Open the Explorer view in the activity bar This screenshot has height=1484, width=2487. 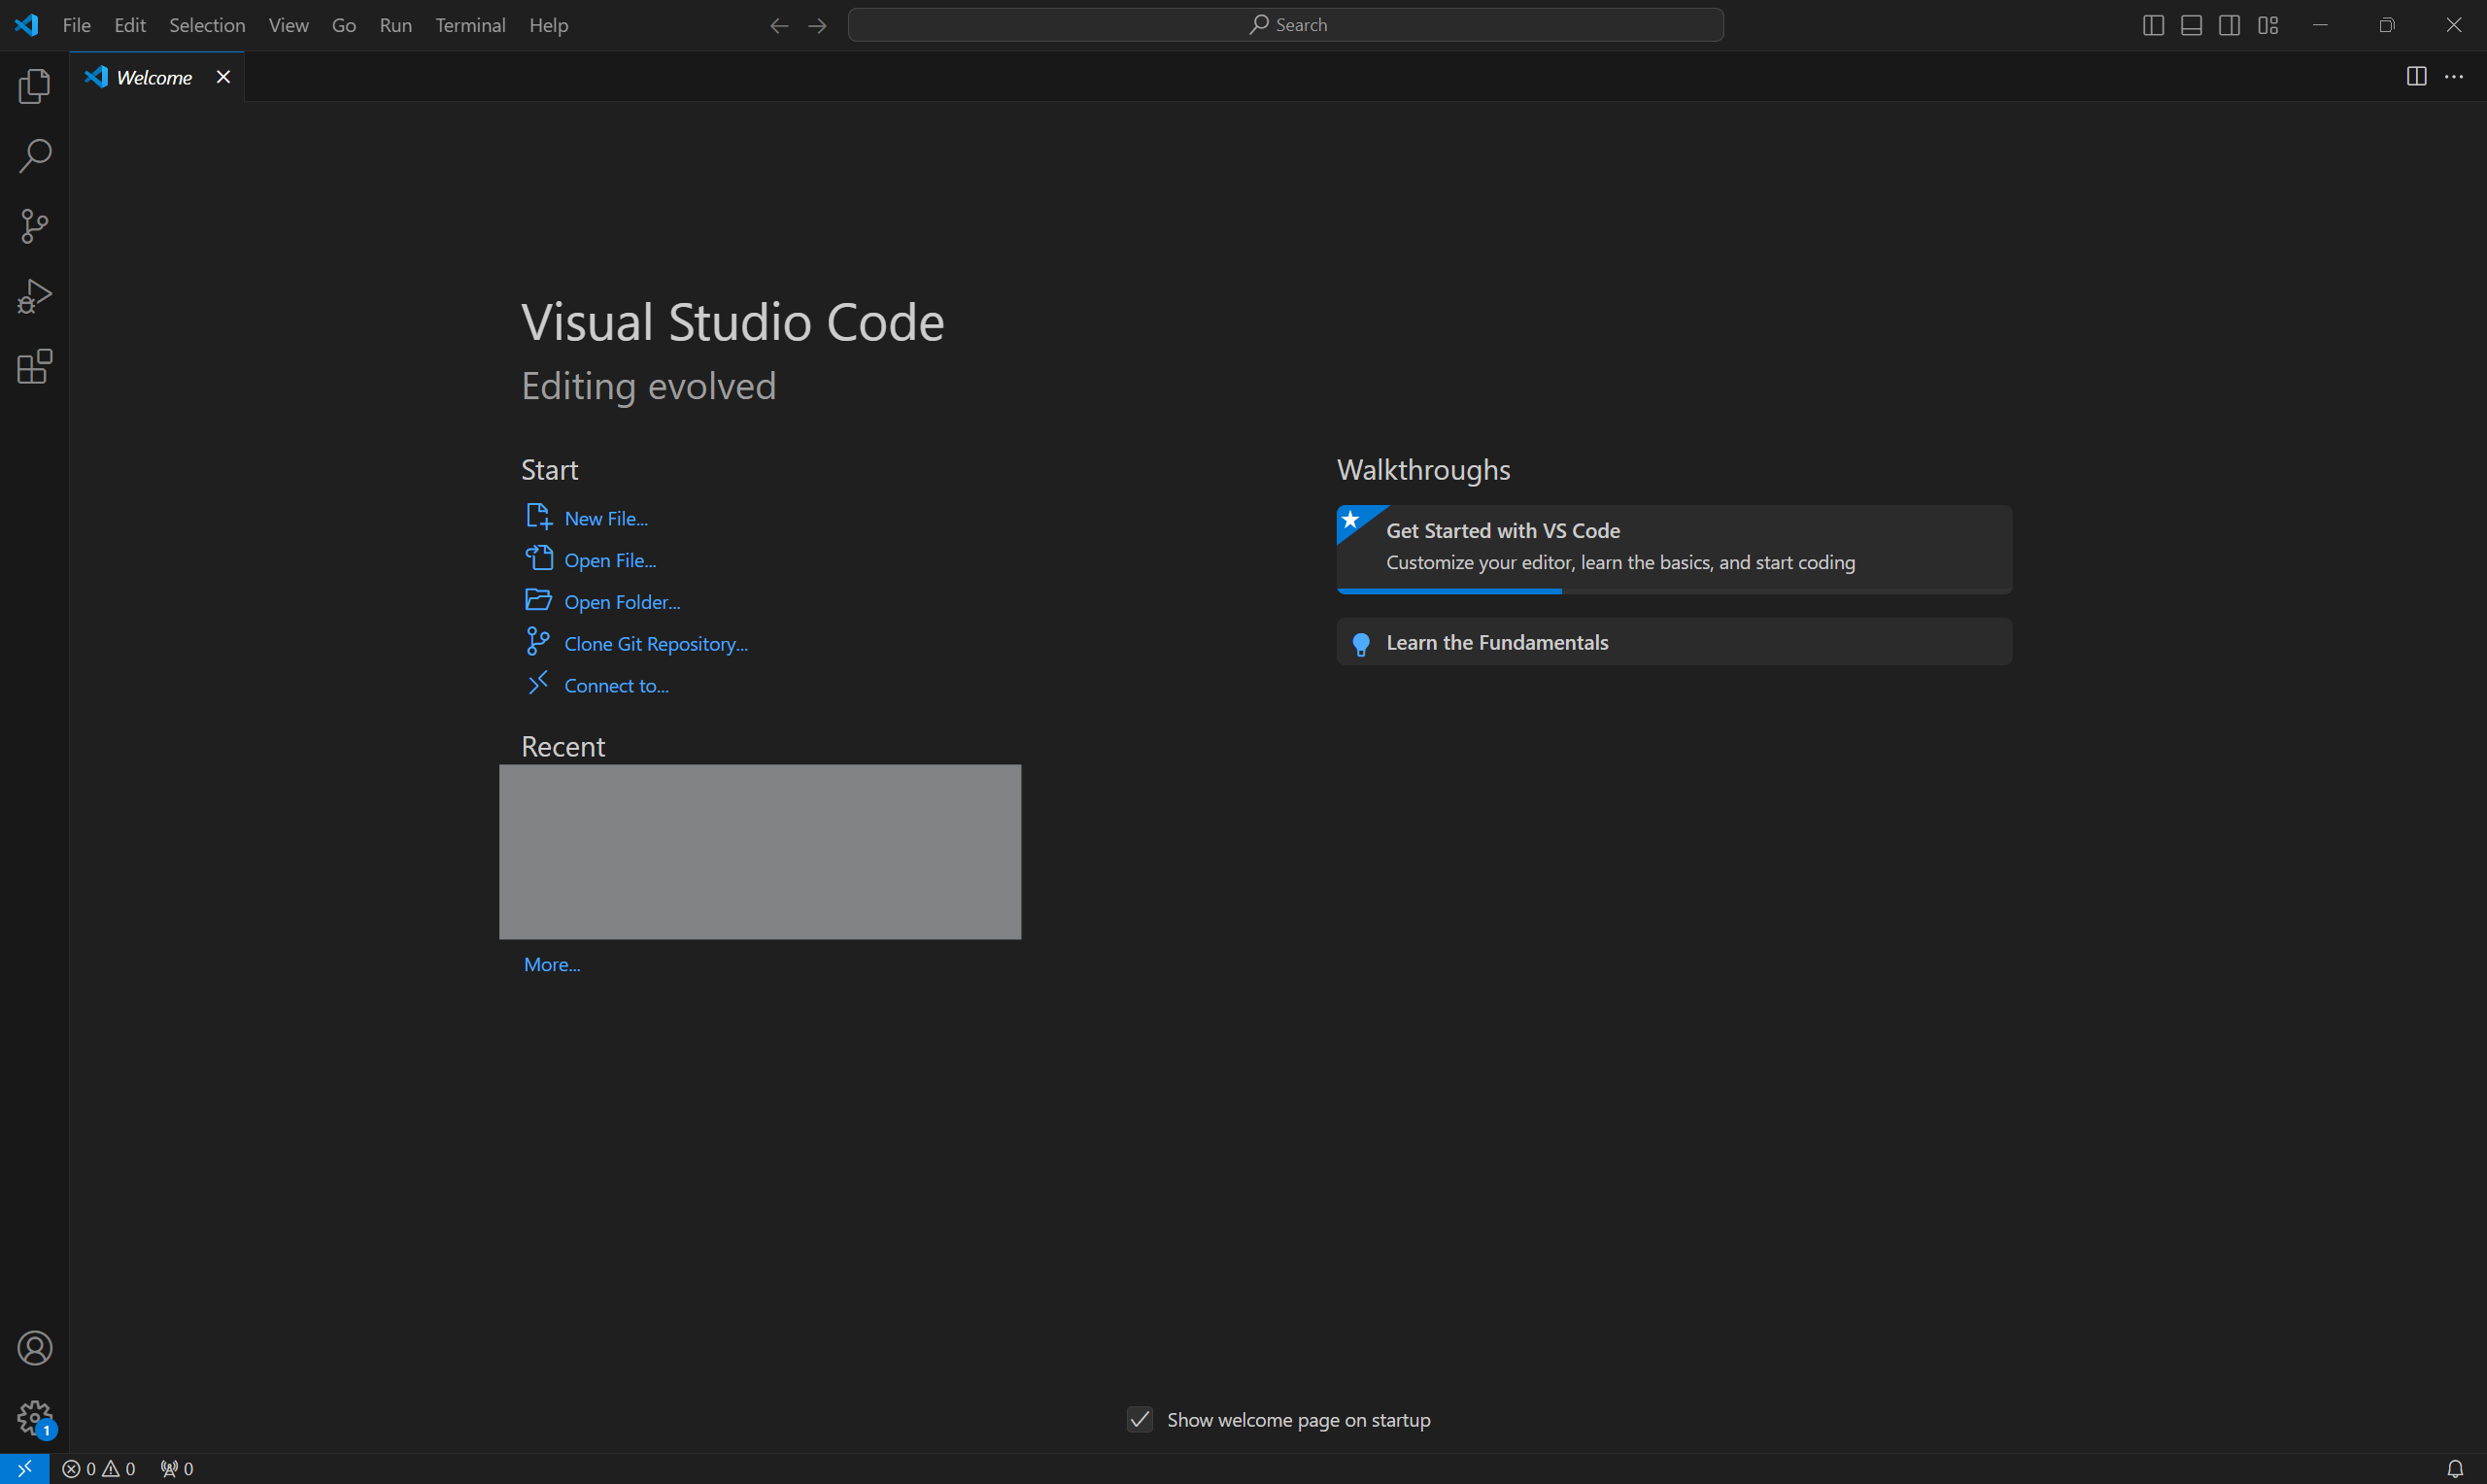[x=34, y=87]
